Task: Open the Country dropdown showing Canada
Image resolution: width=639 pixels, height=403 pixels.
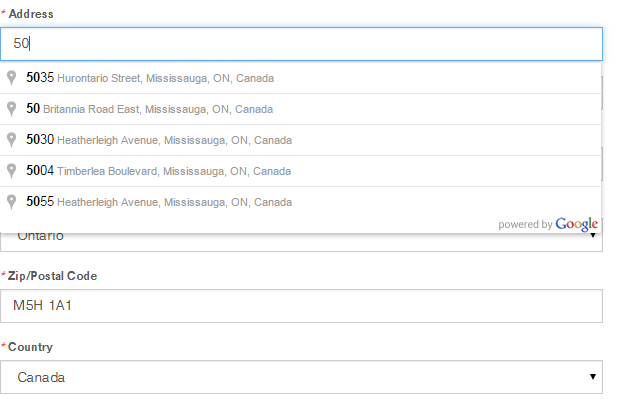Action: coord(300,378)
